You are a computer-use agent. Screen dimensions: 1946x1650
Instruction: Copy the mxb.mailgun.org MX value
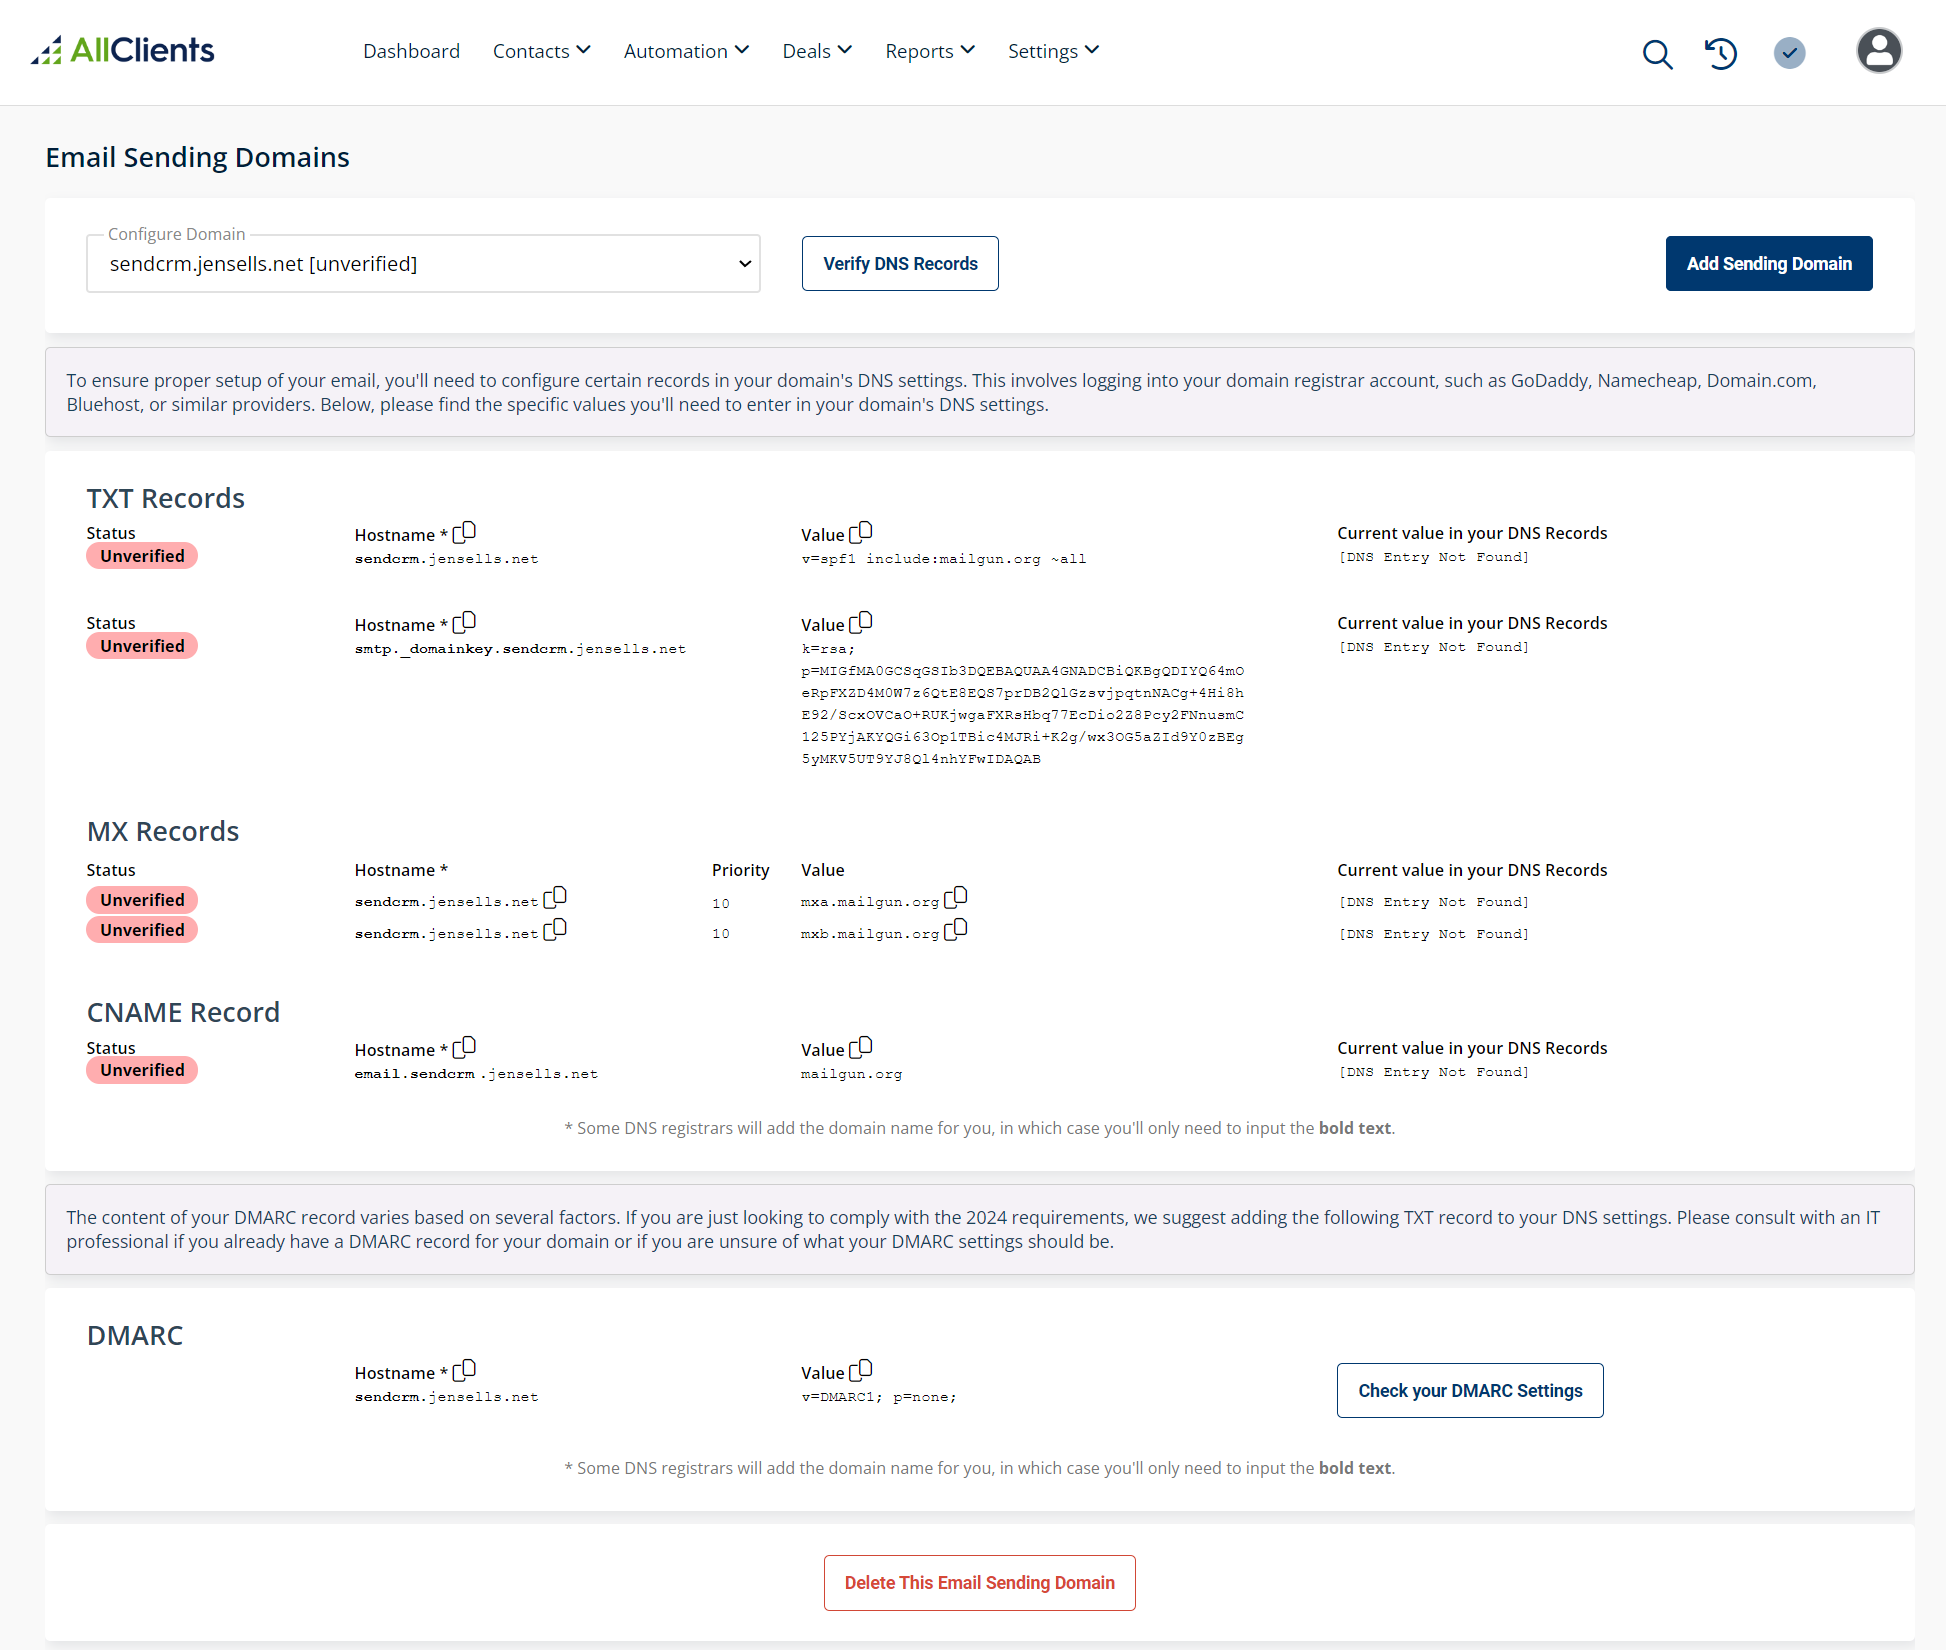[x=957, y=928]
